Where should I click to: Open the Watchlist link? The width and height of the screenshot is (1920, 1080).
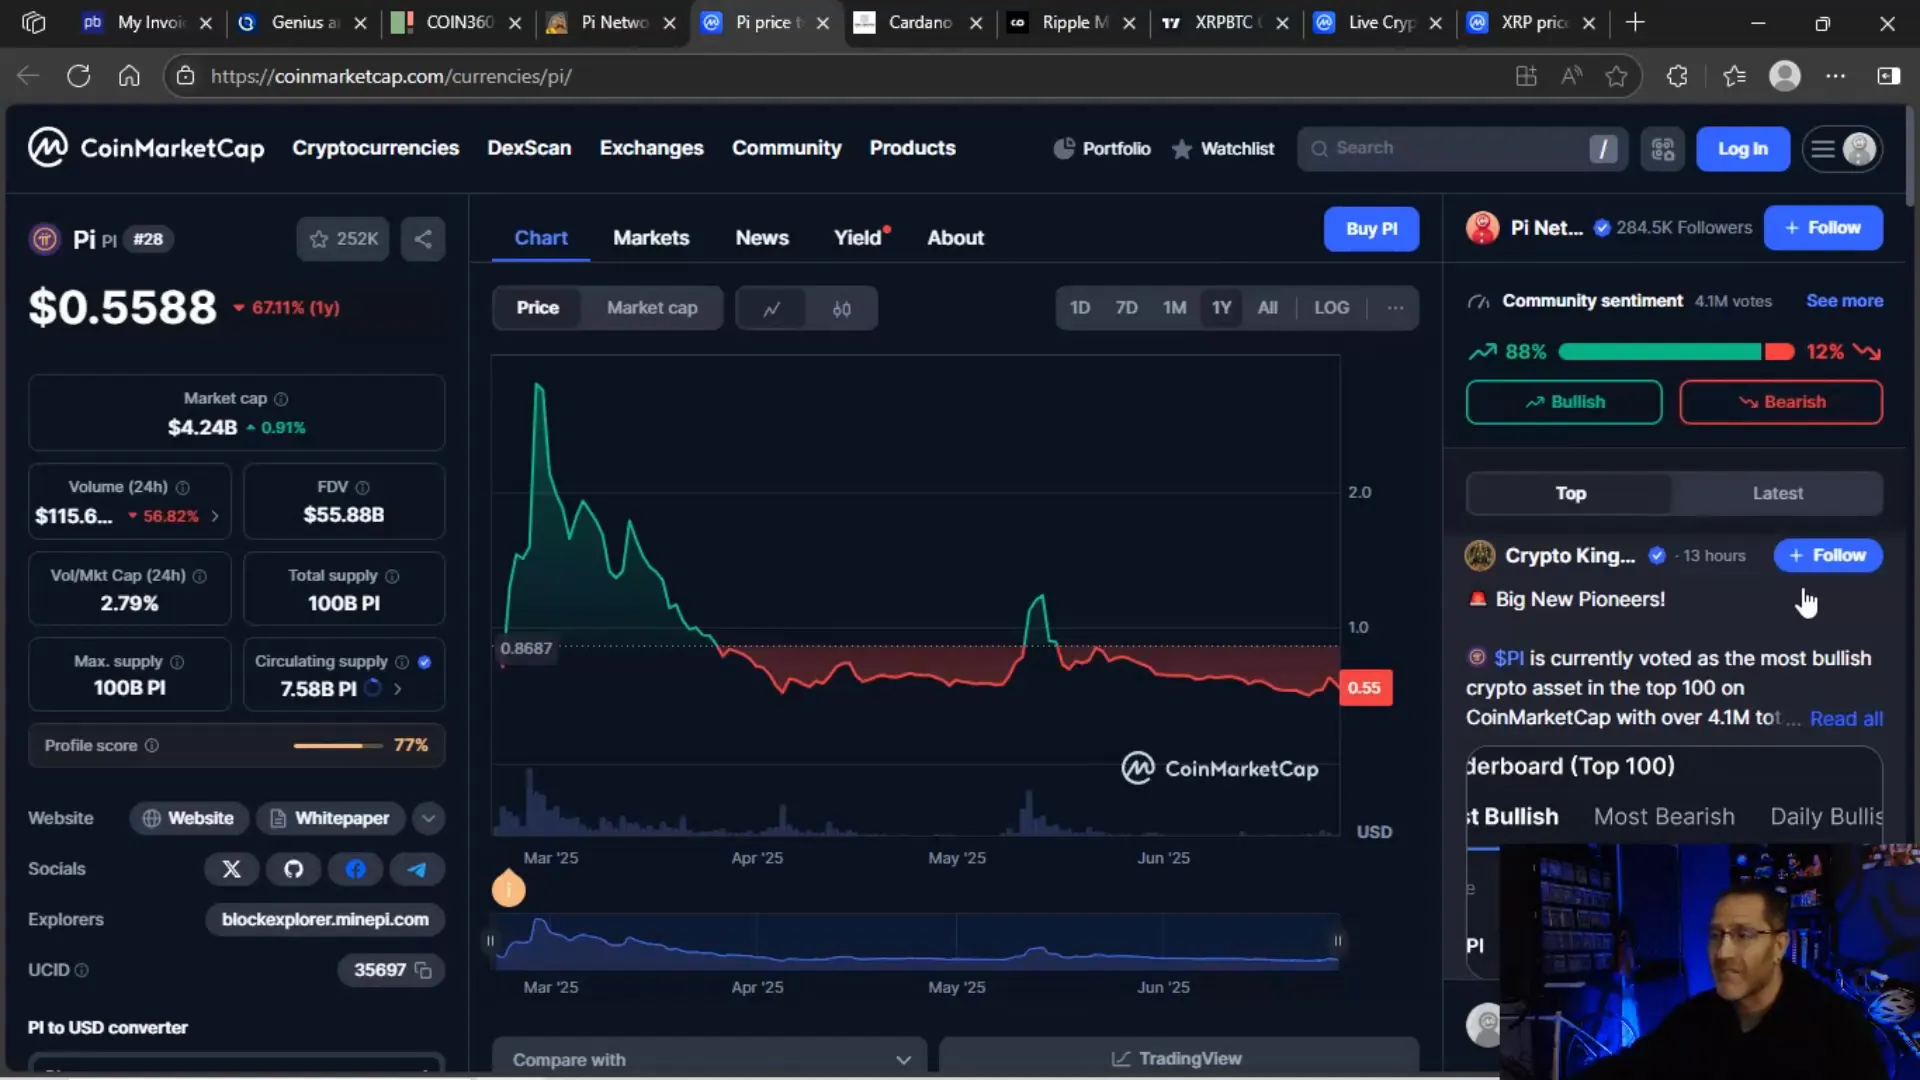pos(1223,148)
